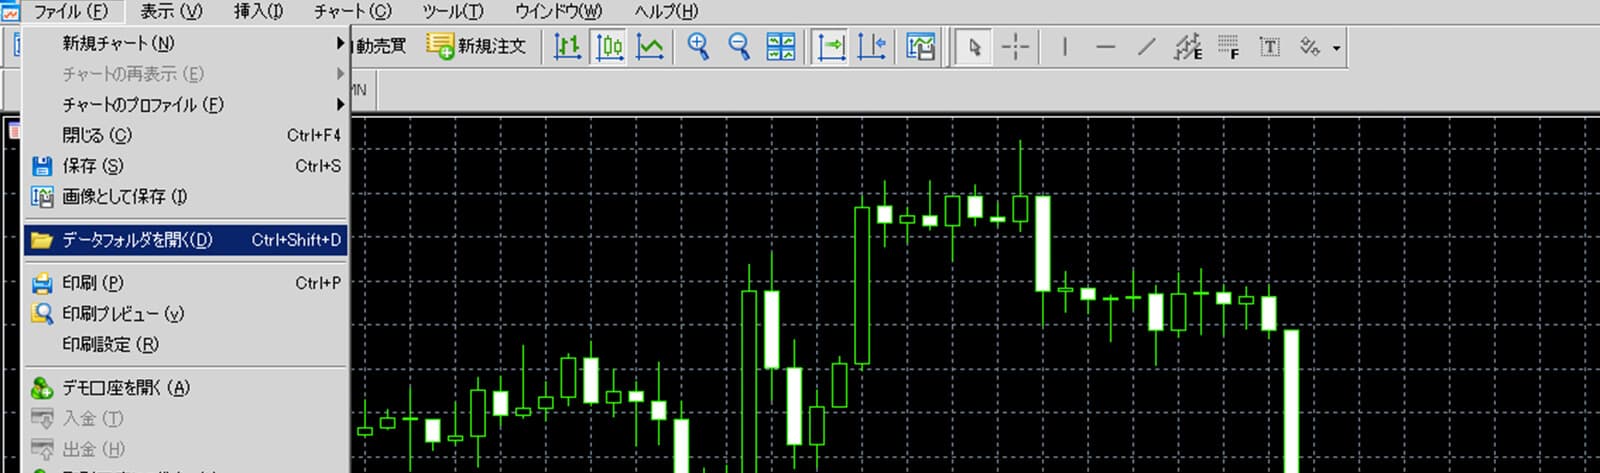Pick the Fibonacci retracement tool
The image size is (1600, 473).
[x=1228, y=47]
